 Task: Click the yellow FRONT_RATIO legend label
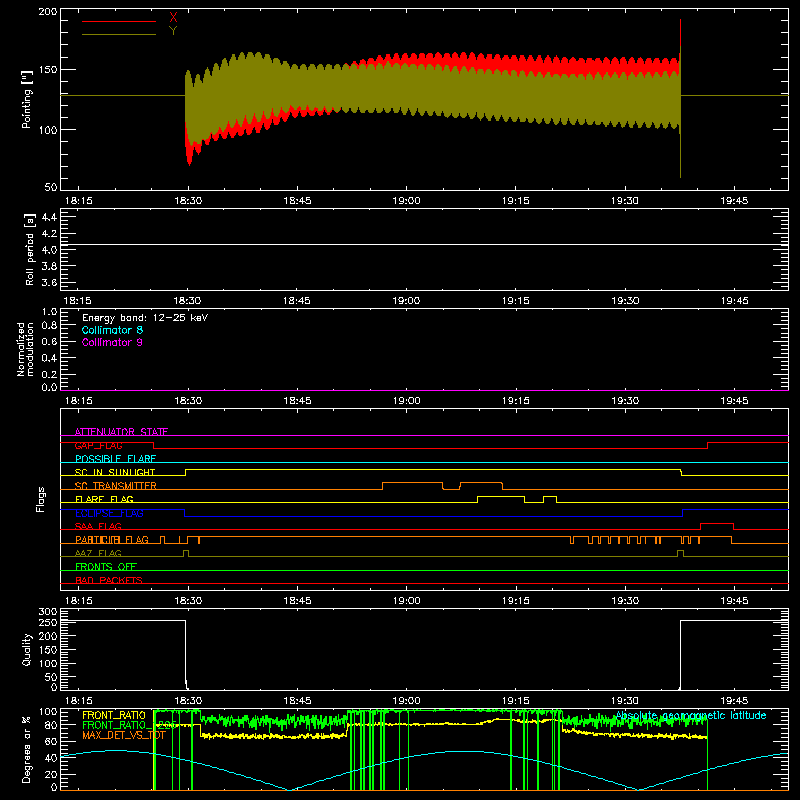tap(114, 715)
